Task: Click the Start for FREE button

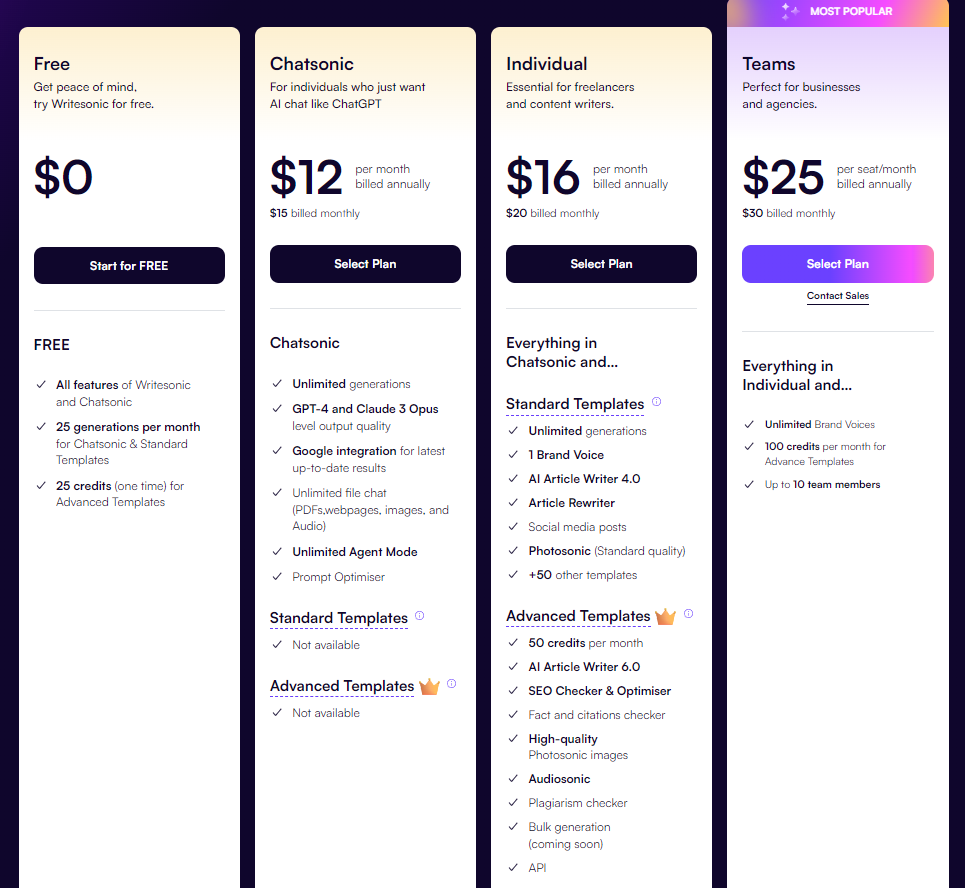Action: pyautogui.click(x=129, y=265)
